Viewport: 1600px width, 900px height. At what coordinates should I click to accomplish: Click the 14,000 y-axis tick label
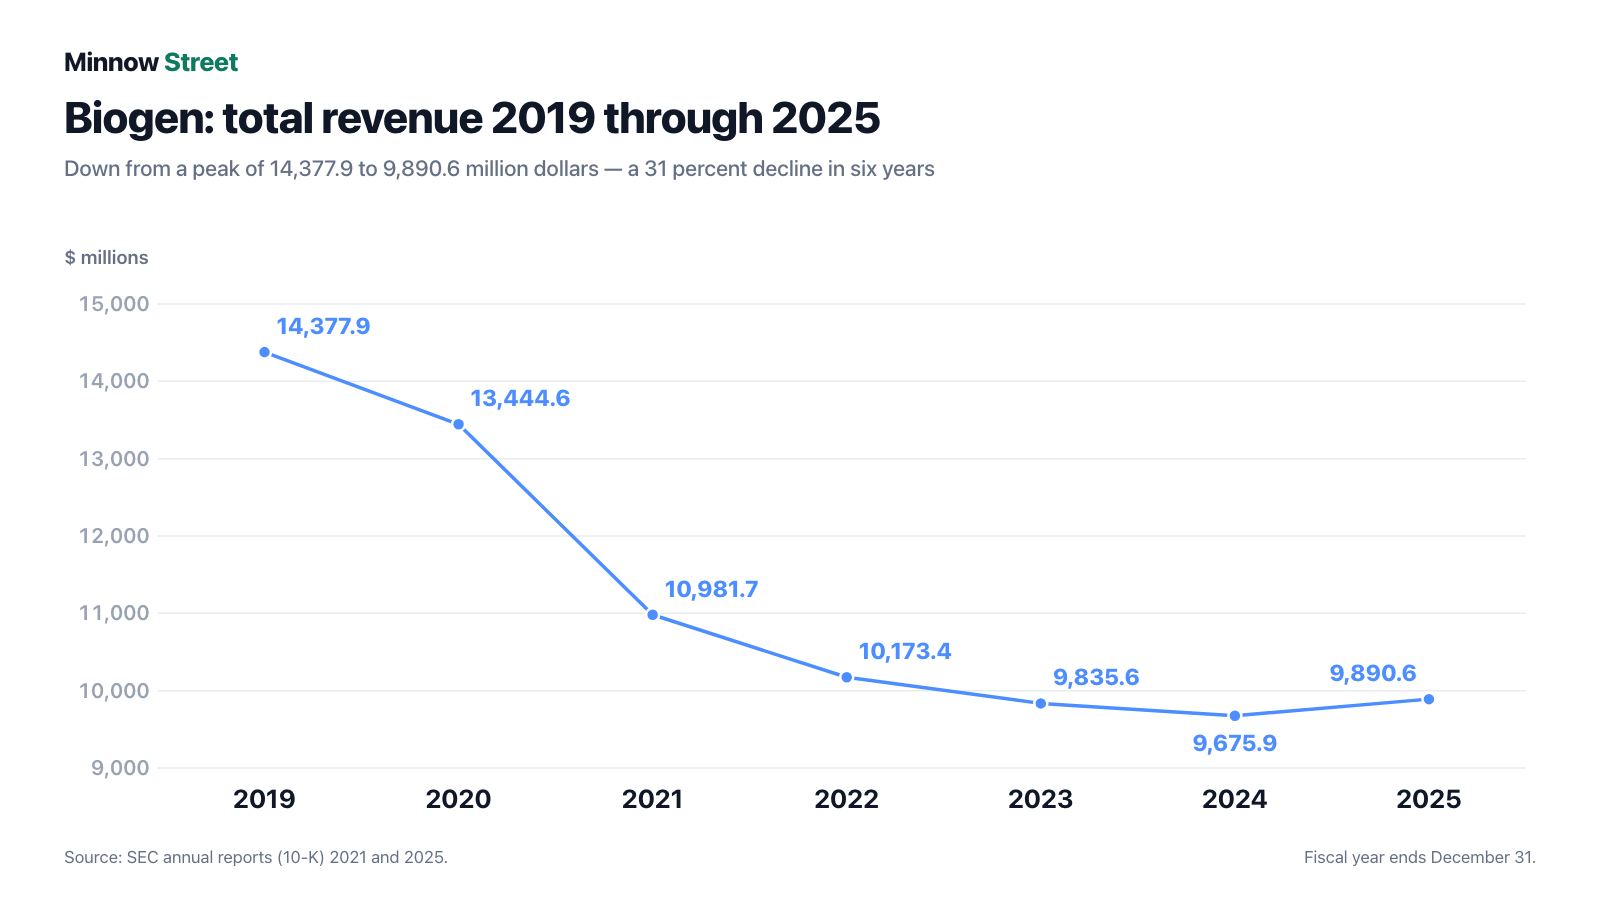coord(114,381)
